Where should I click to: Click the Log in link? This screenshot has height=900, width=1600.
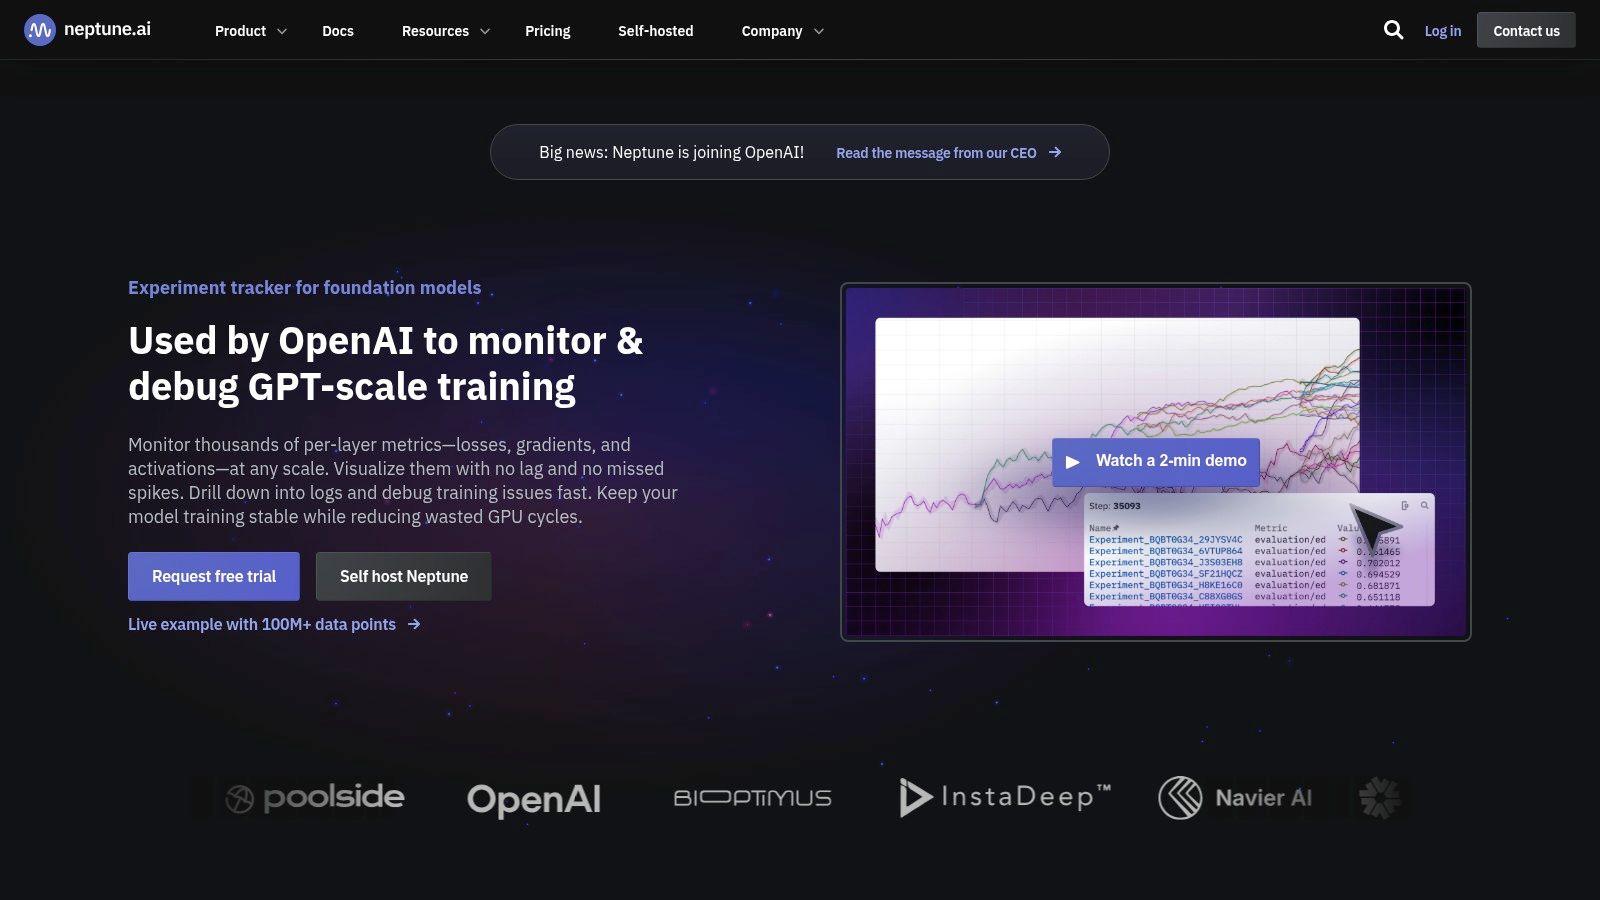(x=1442, y=31)
